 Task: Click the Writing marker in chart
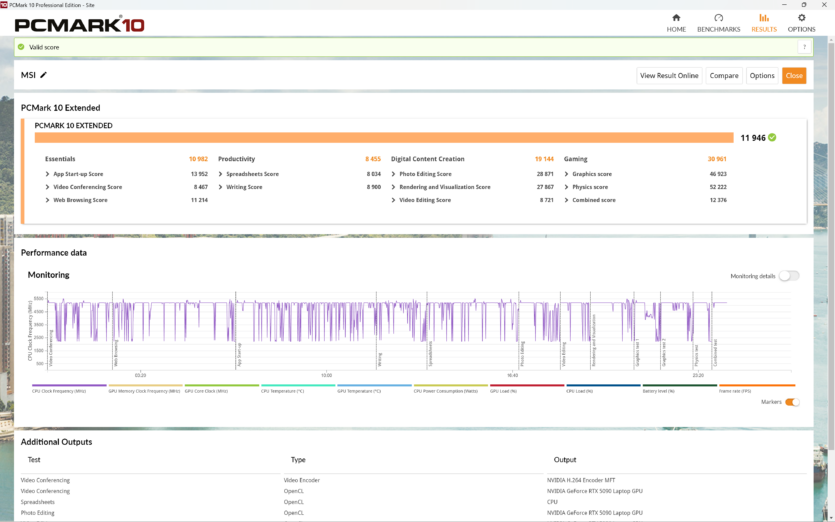click(x=380, y=360)
